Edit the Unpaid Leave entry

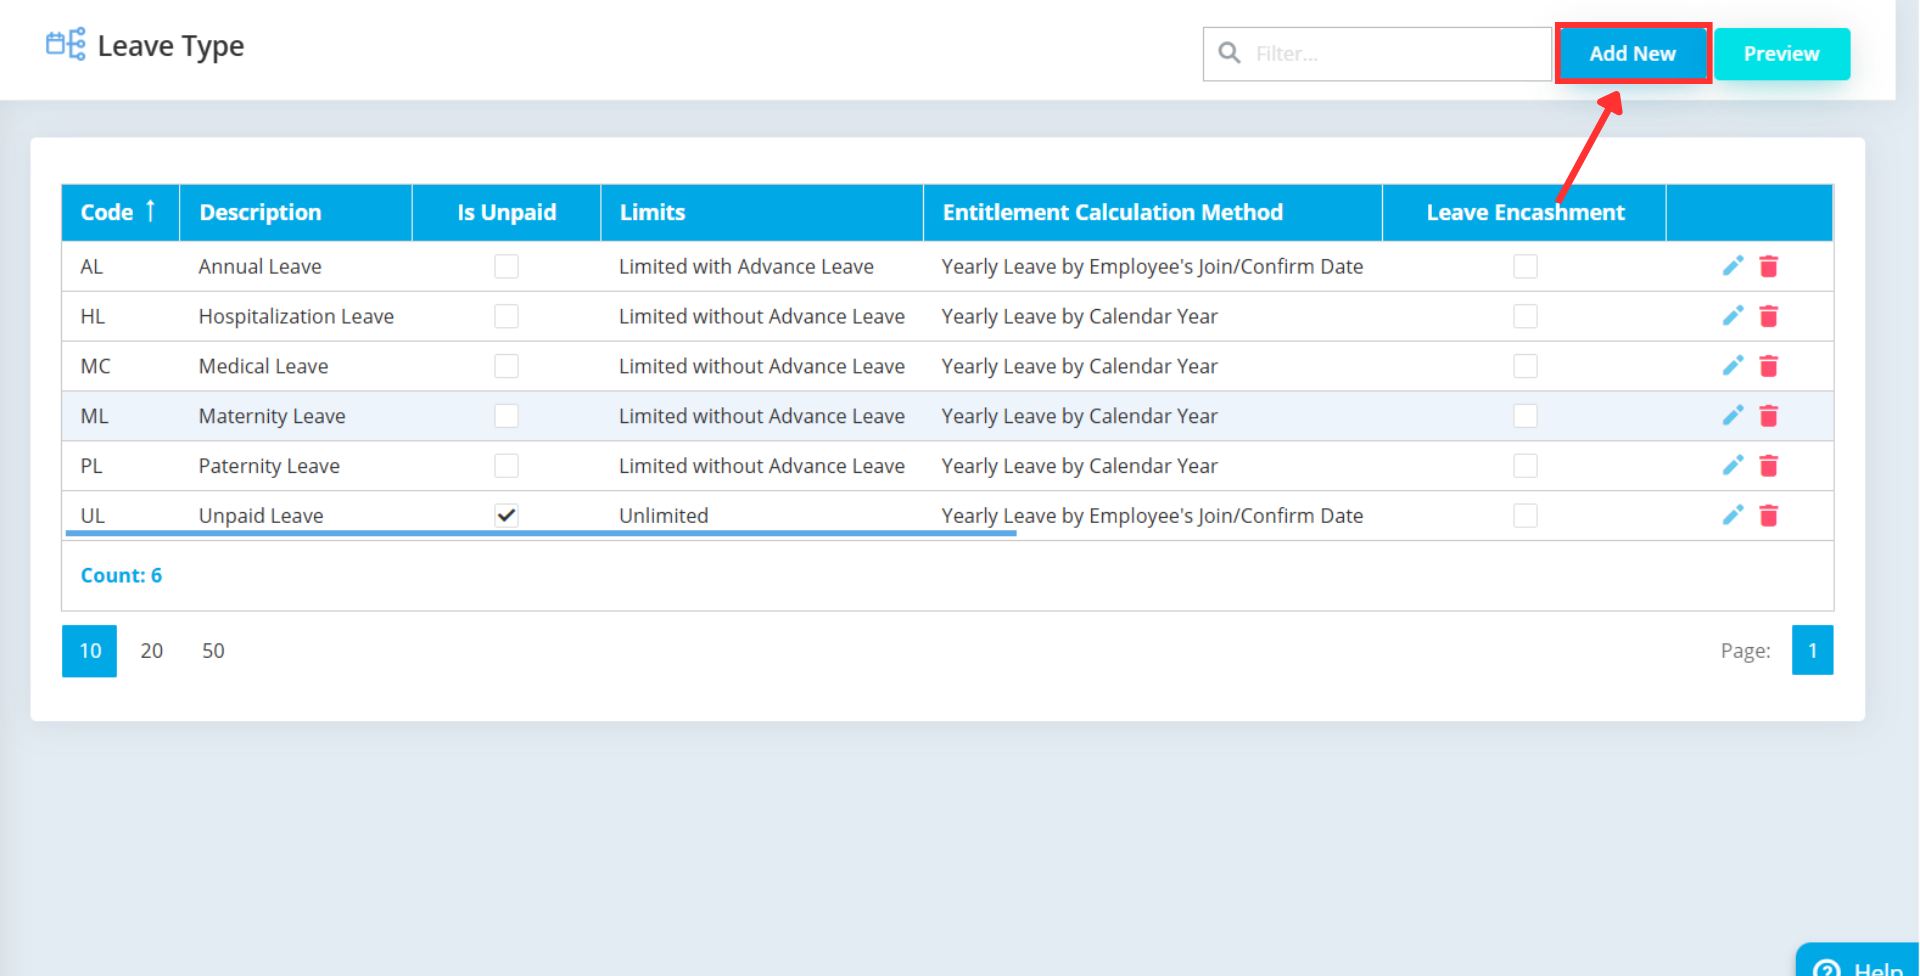tap(1733, 516)
